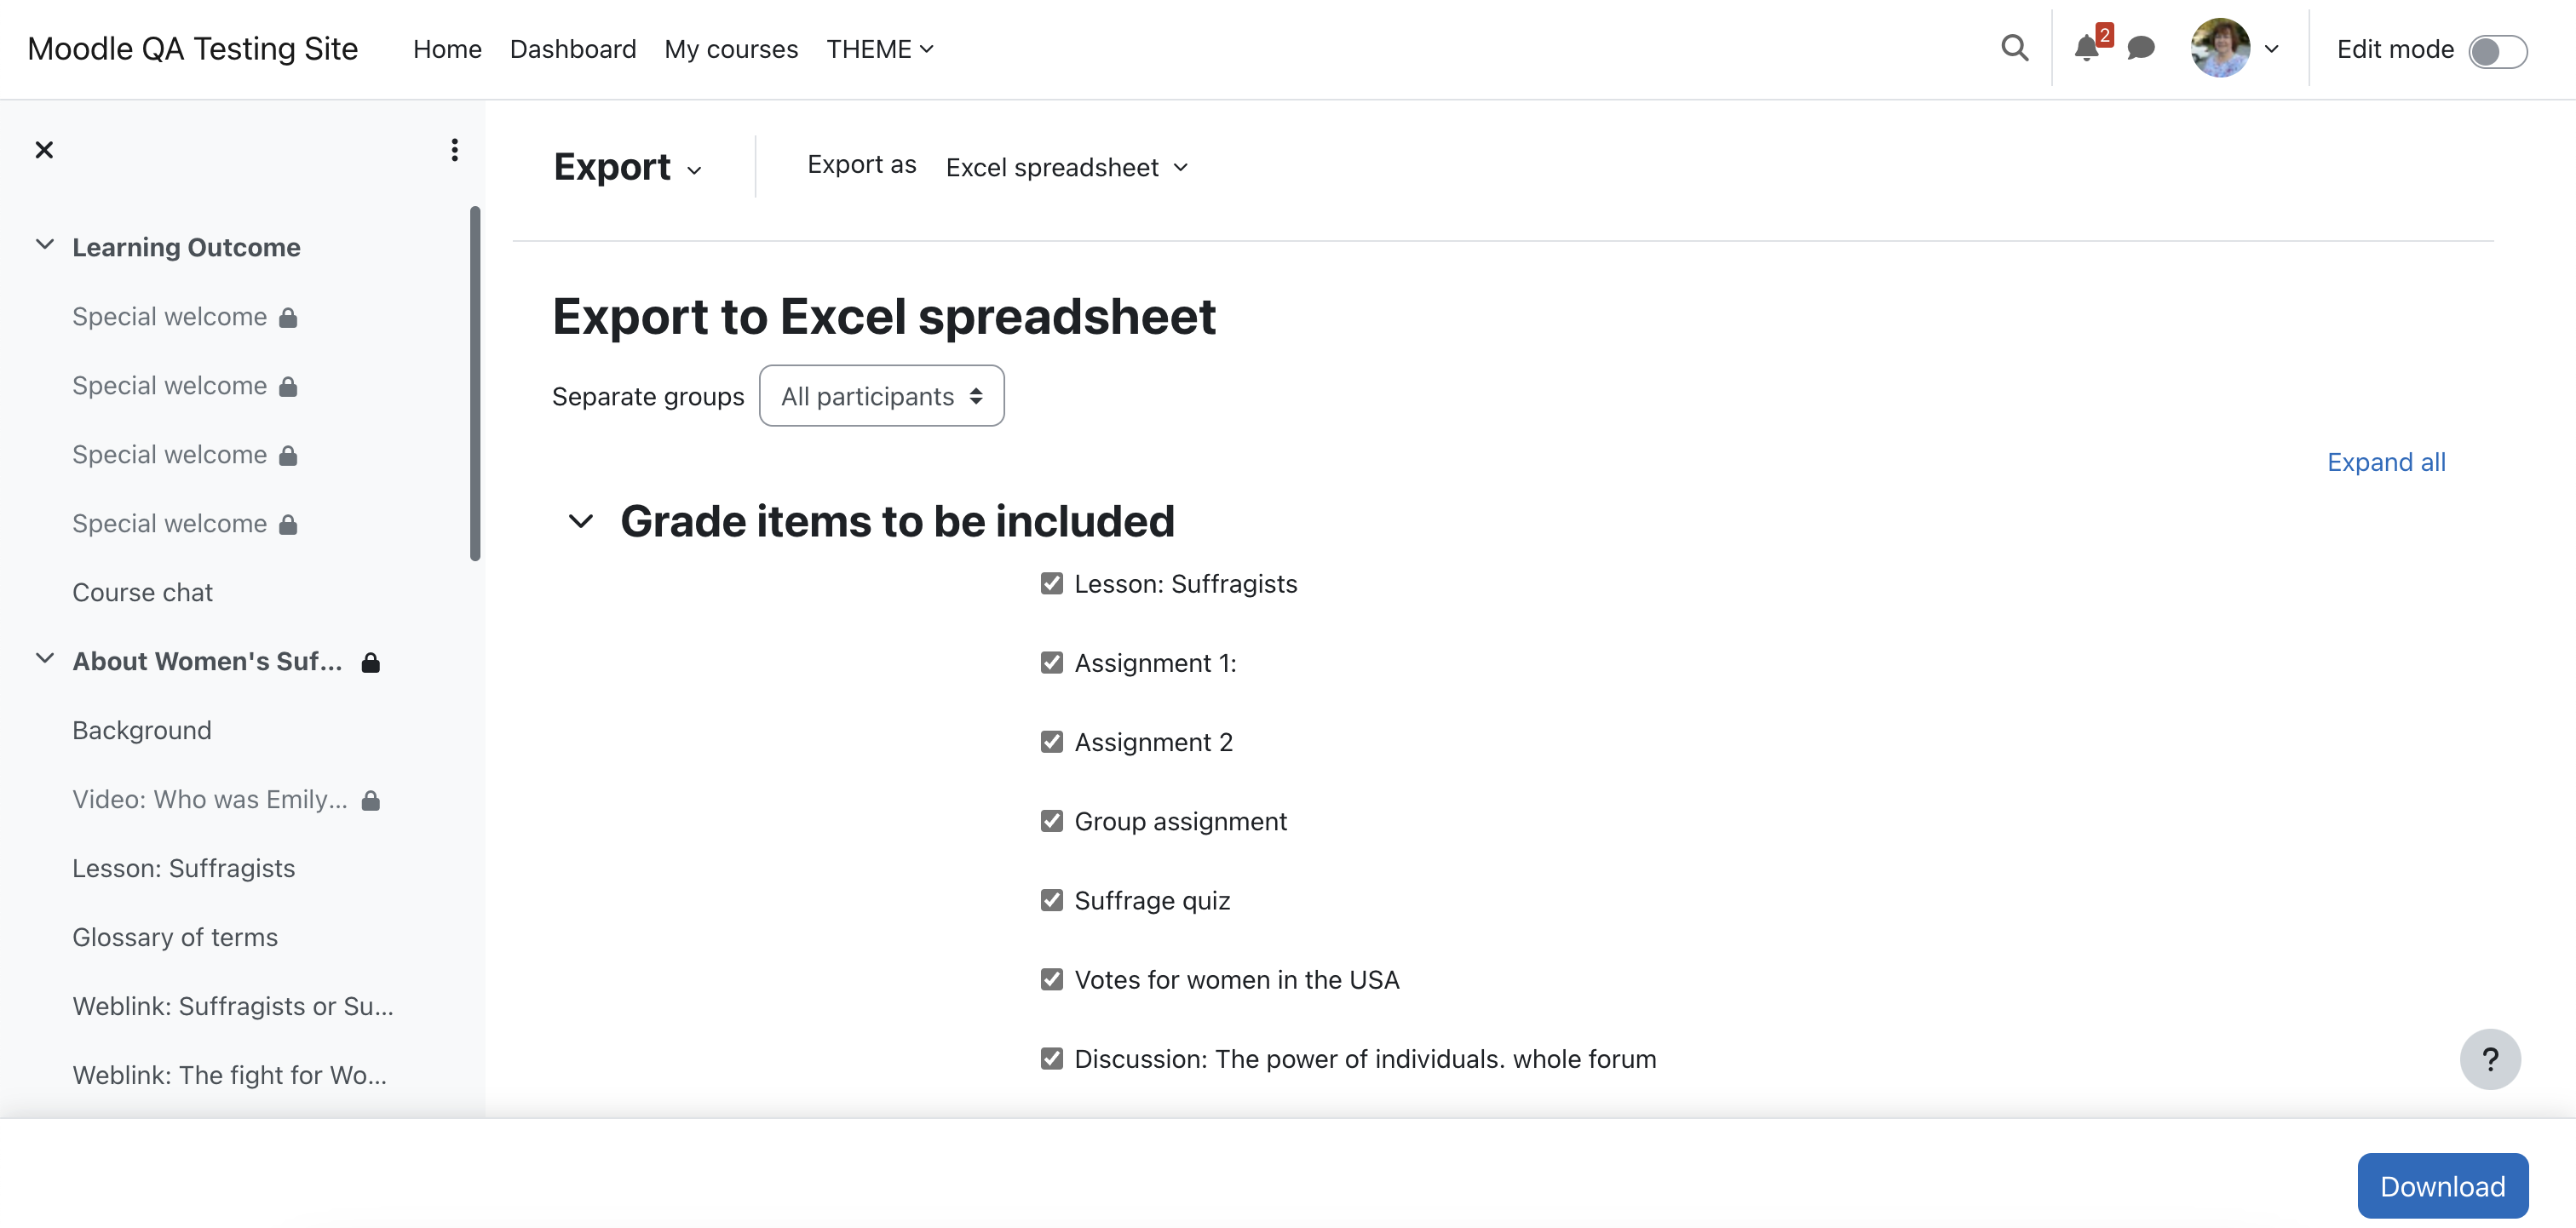The width and height of the screenshot is (2576, 1228).
Task: Uncheck the Lesson: Suffragists checkbox
Action: click(x=1051, y=583)
